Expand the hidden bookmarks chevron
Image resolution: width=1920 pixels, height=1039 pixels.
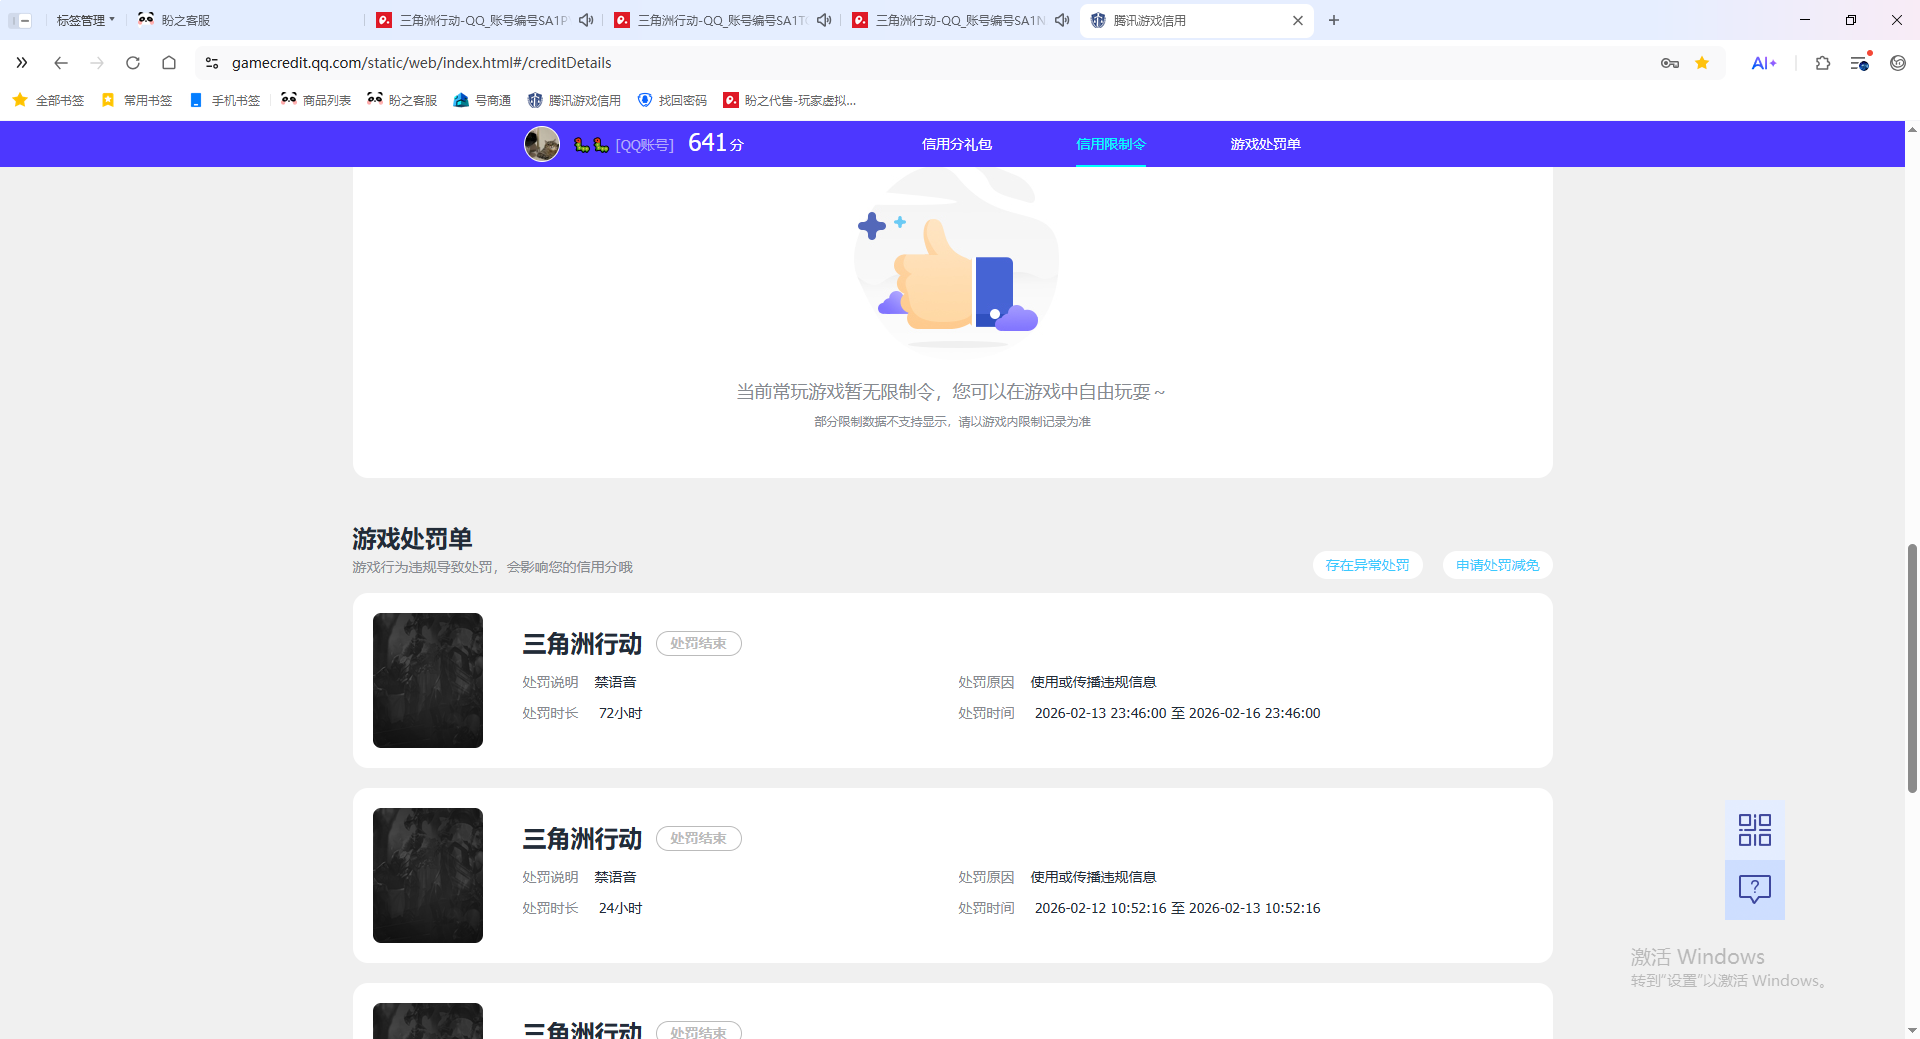coord(21,62)
